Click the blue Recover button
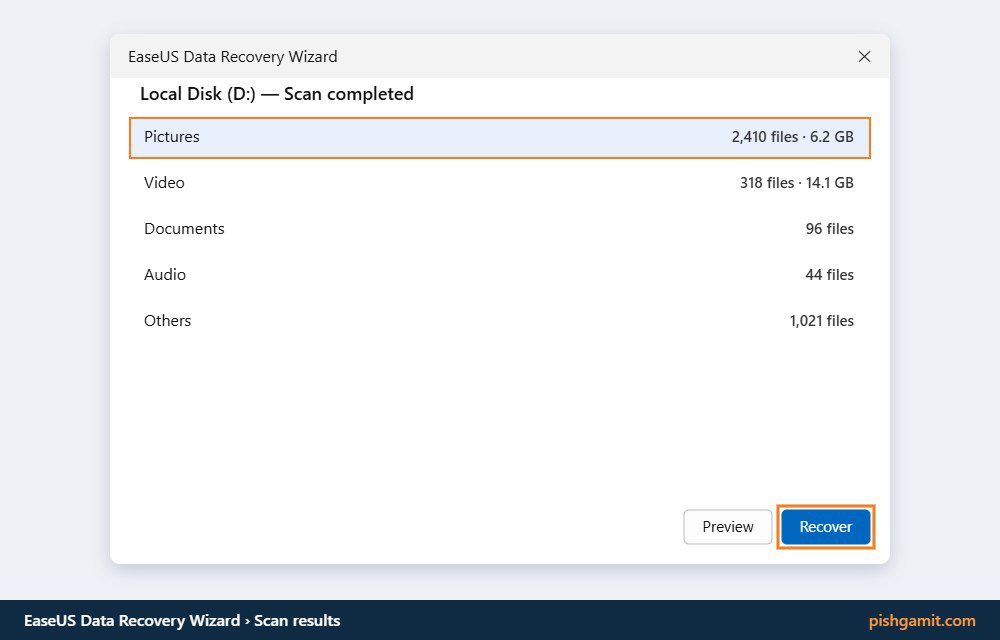The height and width of the screenshot is (640, 1000). tap(825, 527)
